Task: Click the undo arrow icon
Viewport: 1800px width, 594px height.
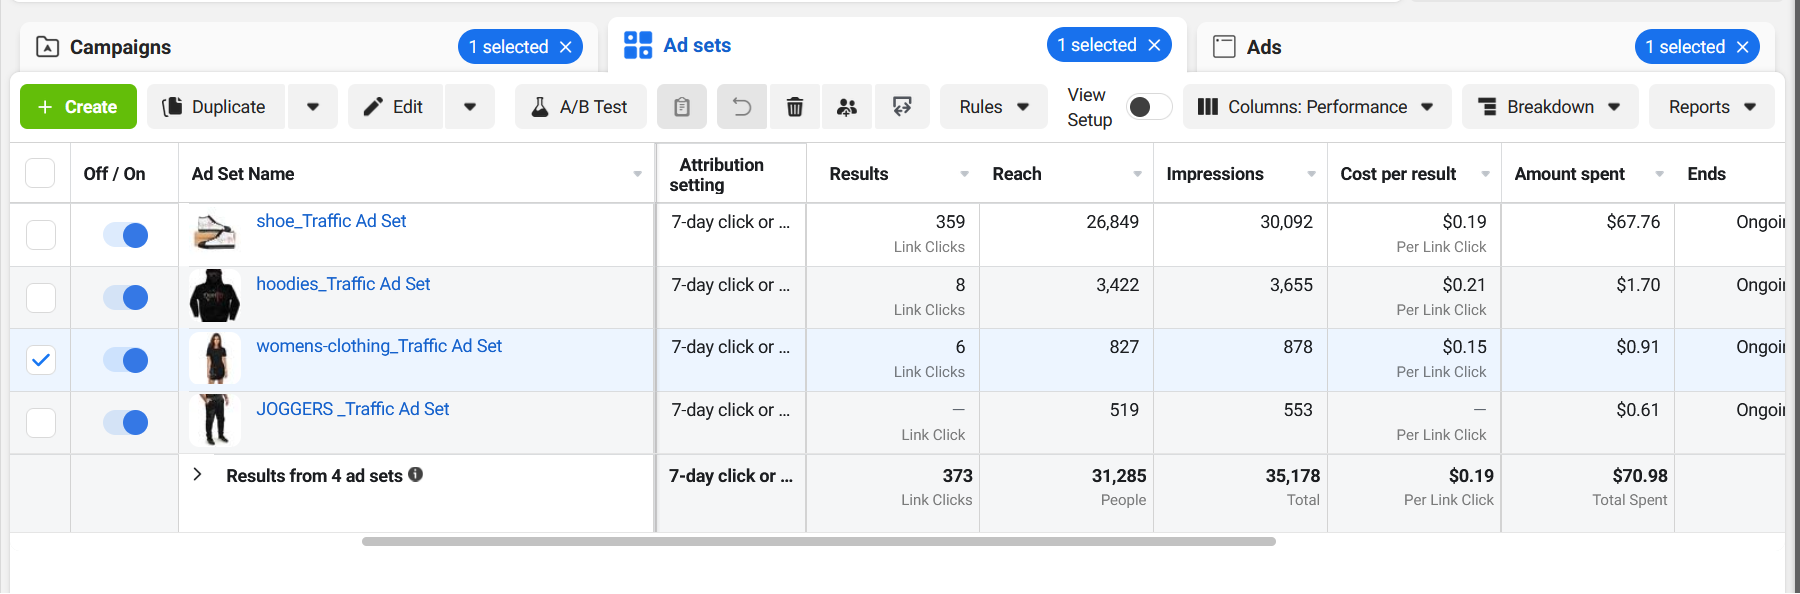Action: 741,107
